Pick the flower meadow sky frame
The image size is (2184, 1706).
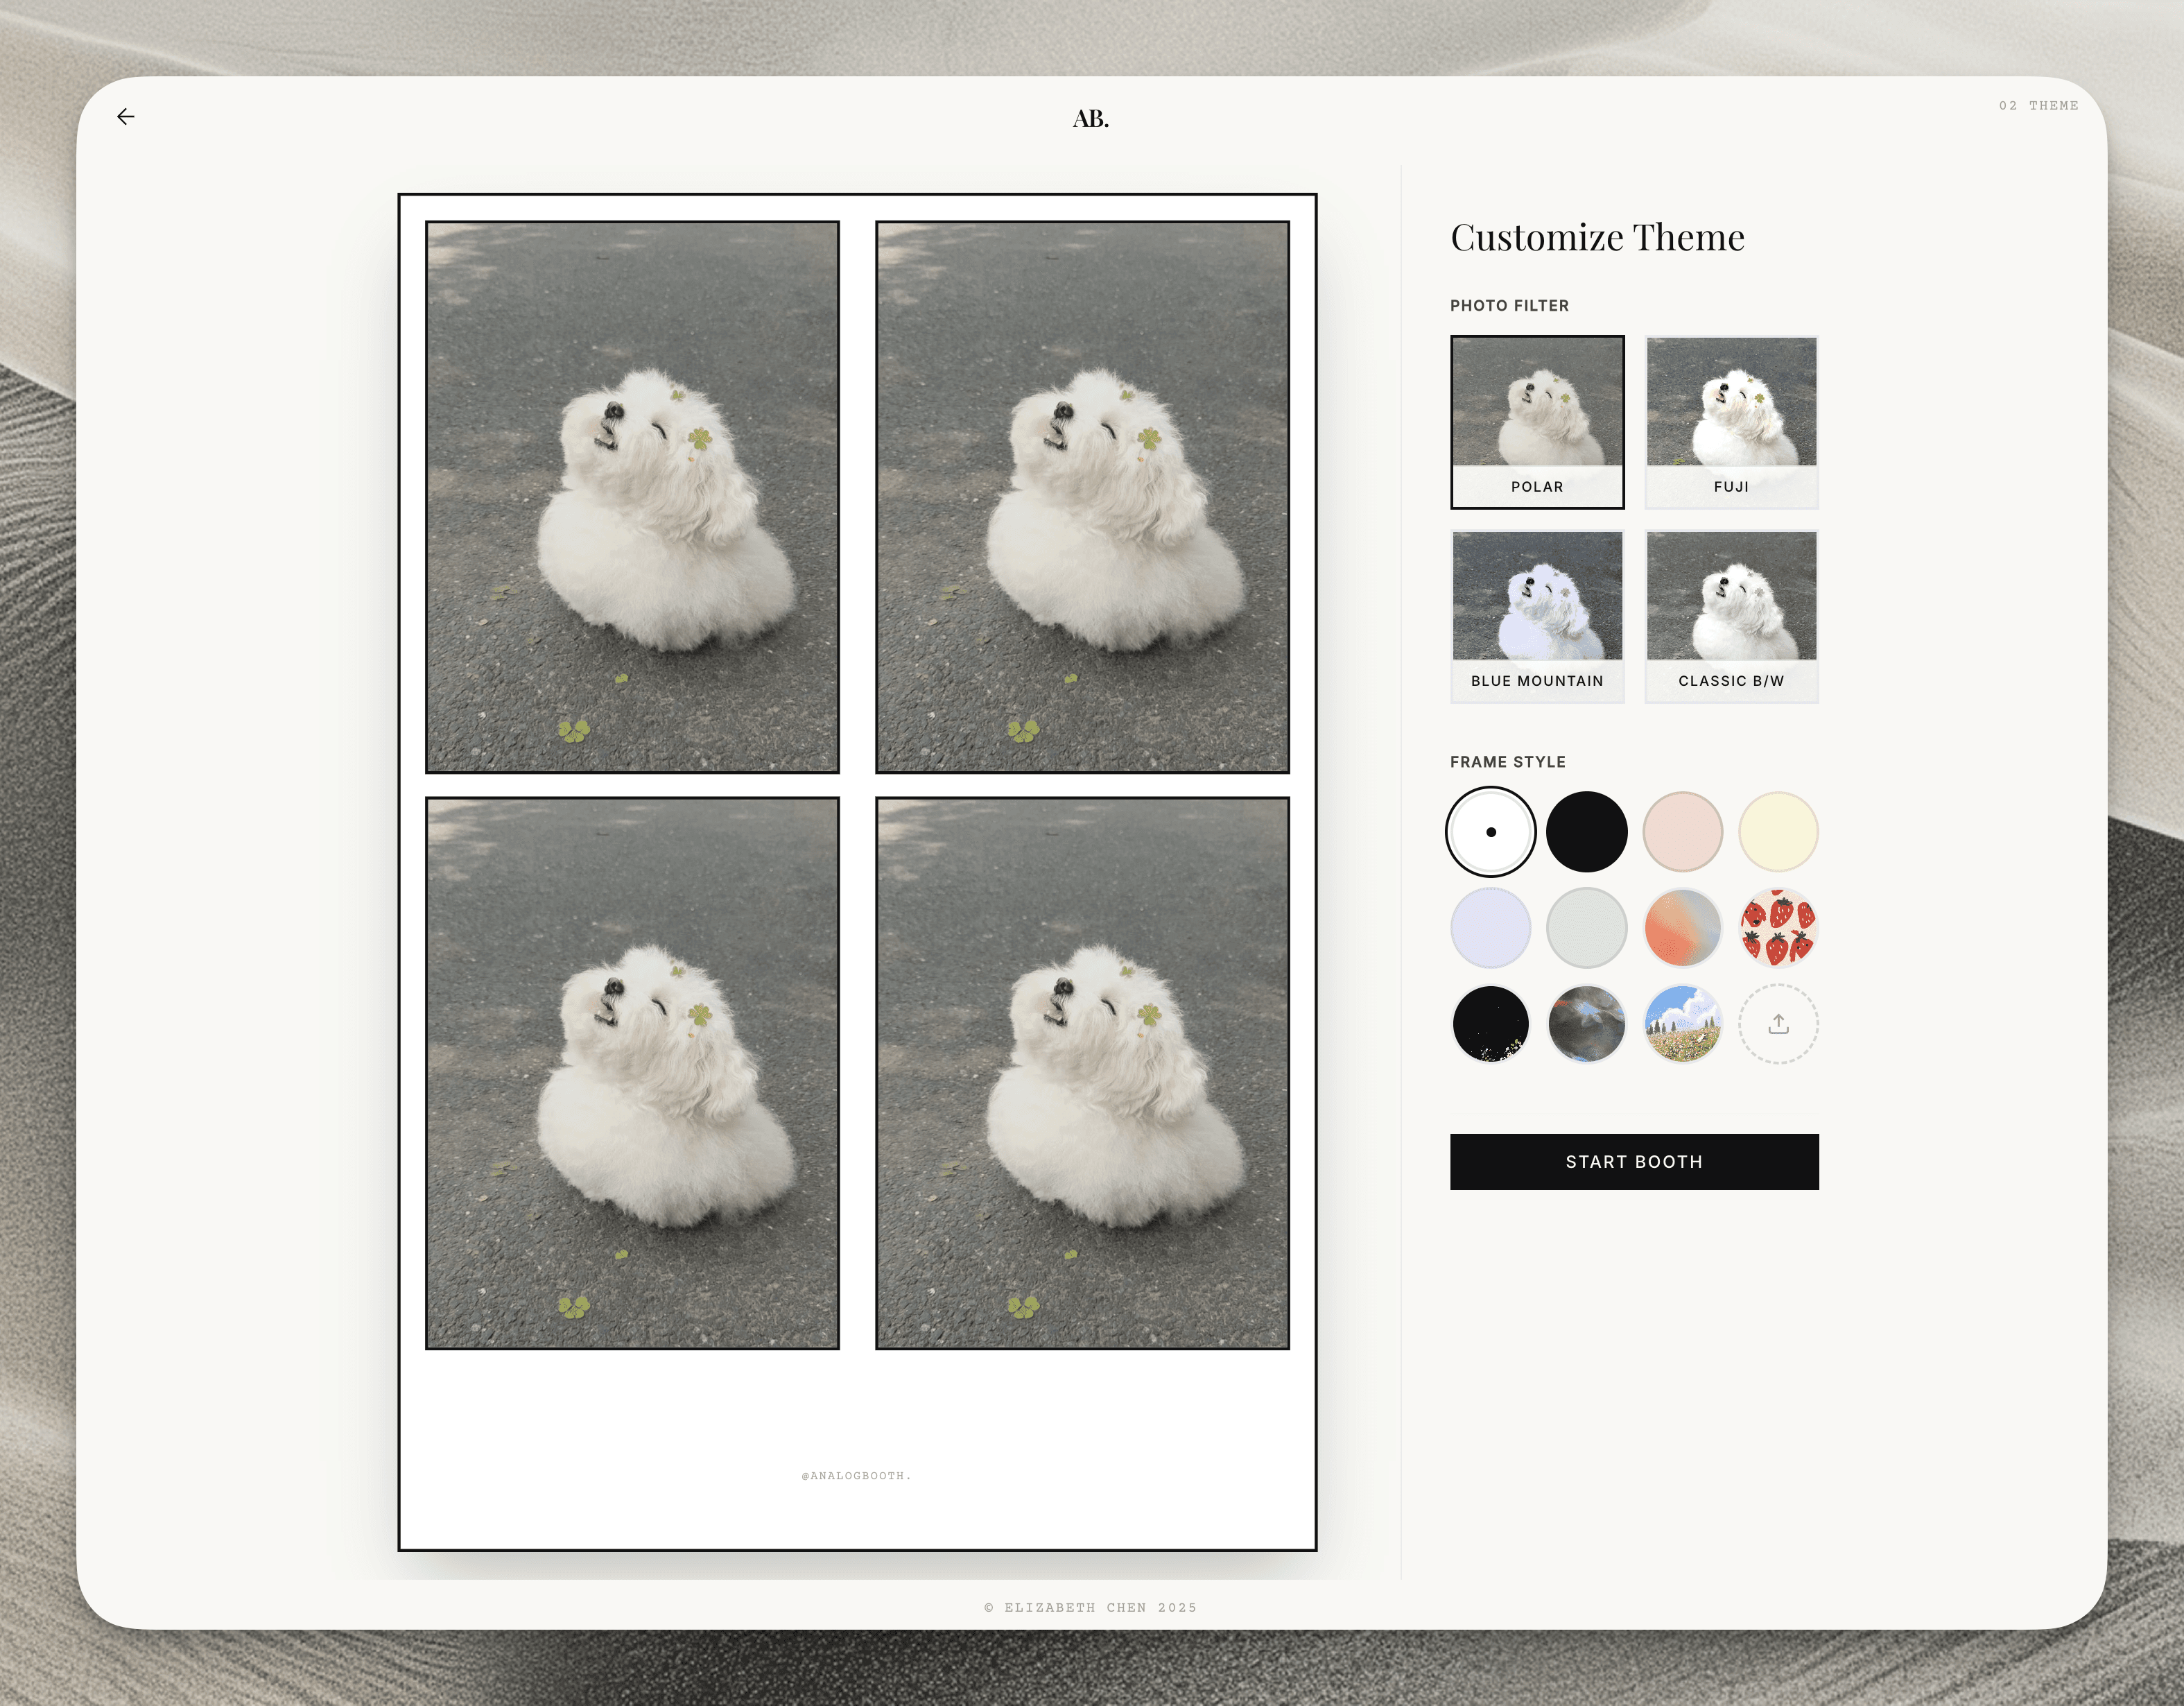coord(1682,1024)
